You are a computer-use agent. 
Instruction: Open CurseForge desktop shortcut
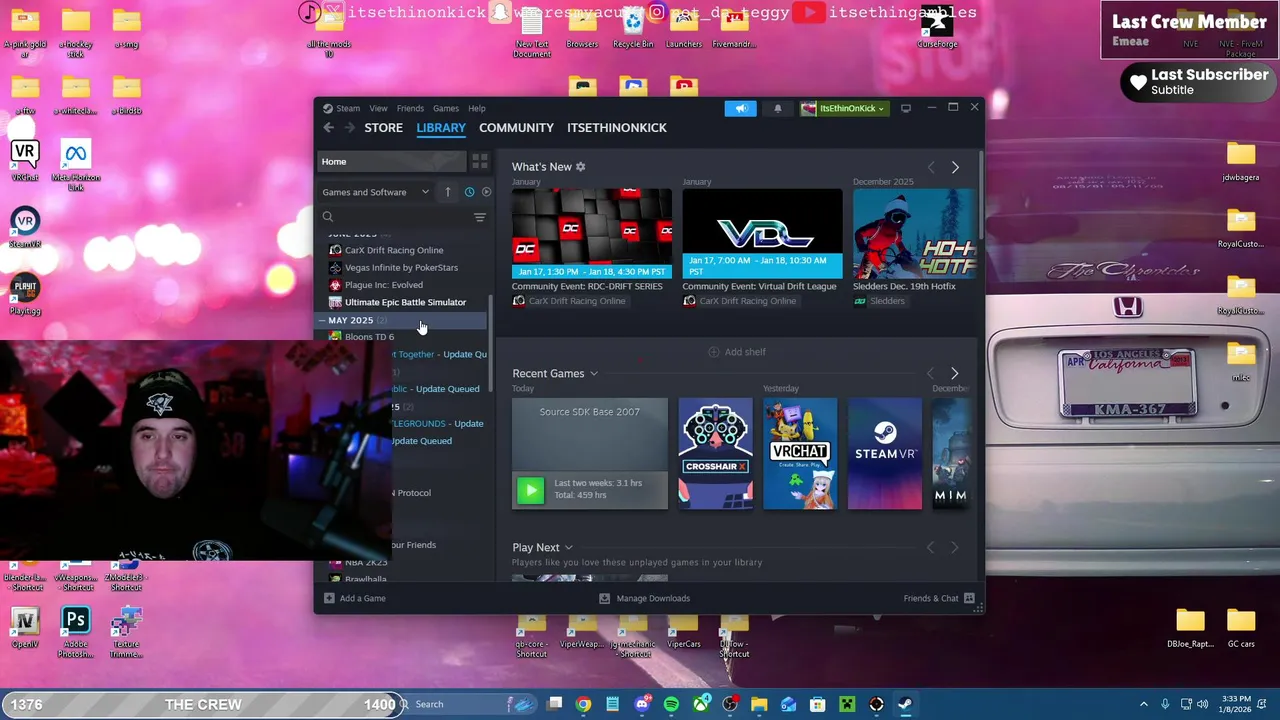pyautogui.click(x=937, y=29)
